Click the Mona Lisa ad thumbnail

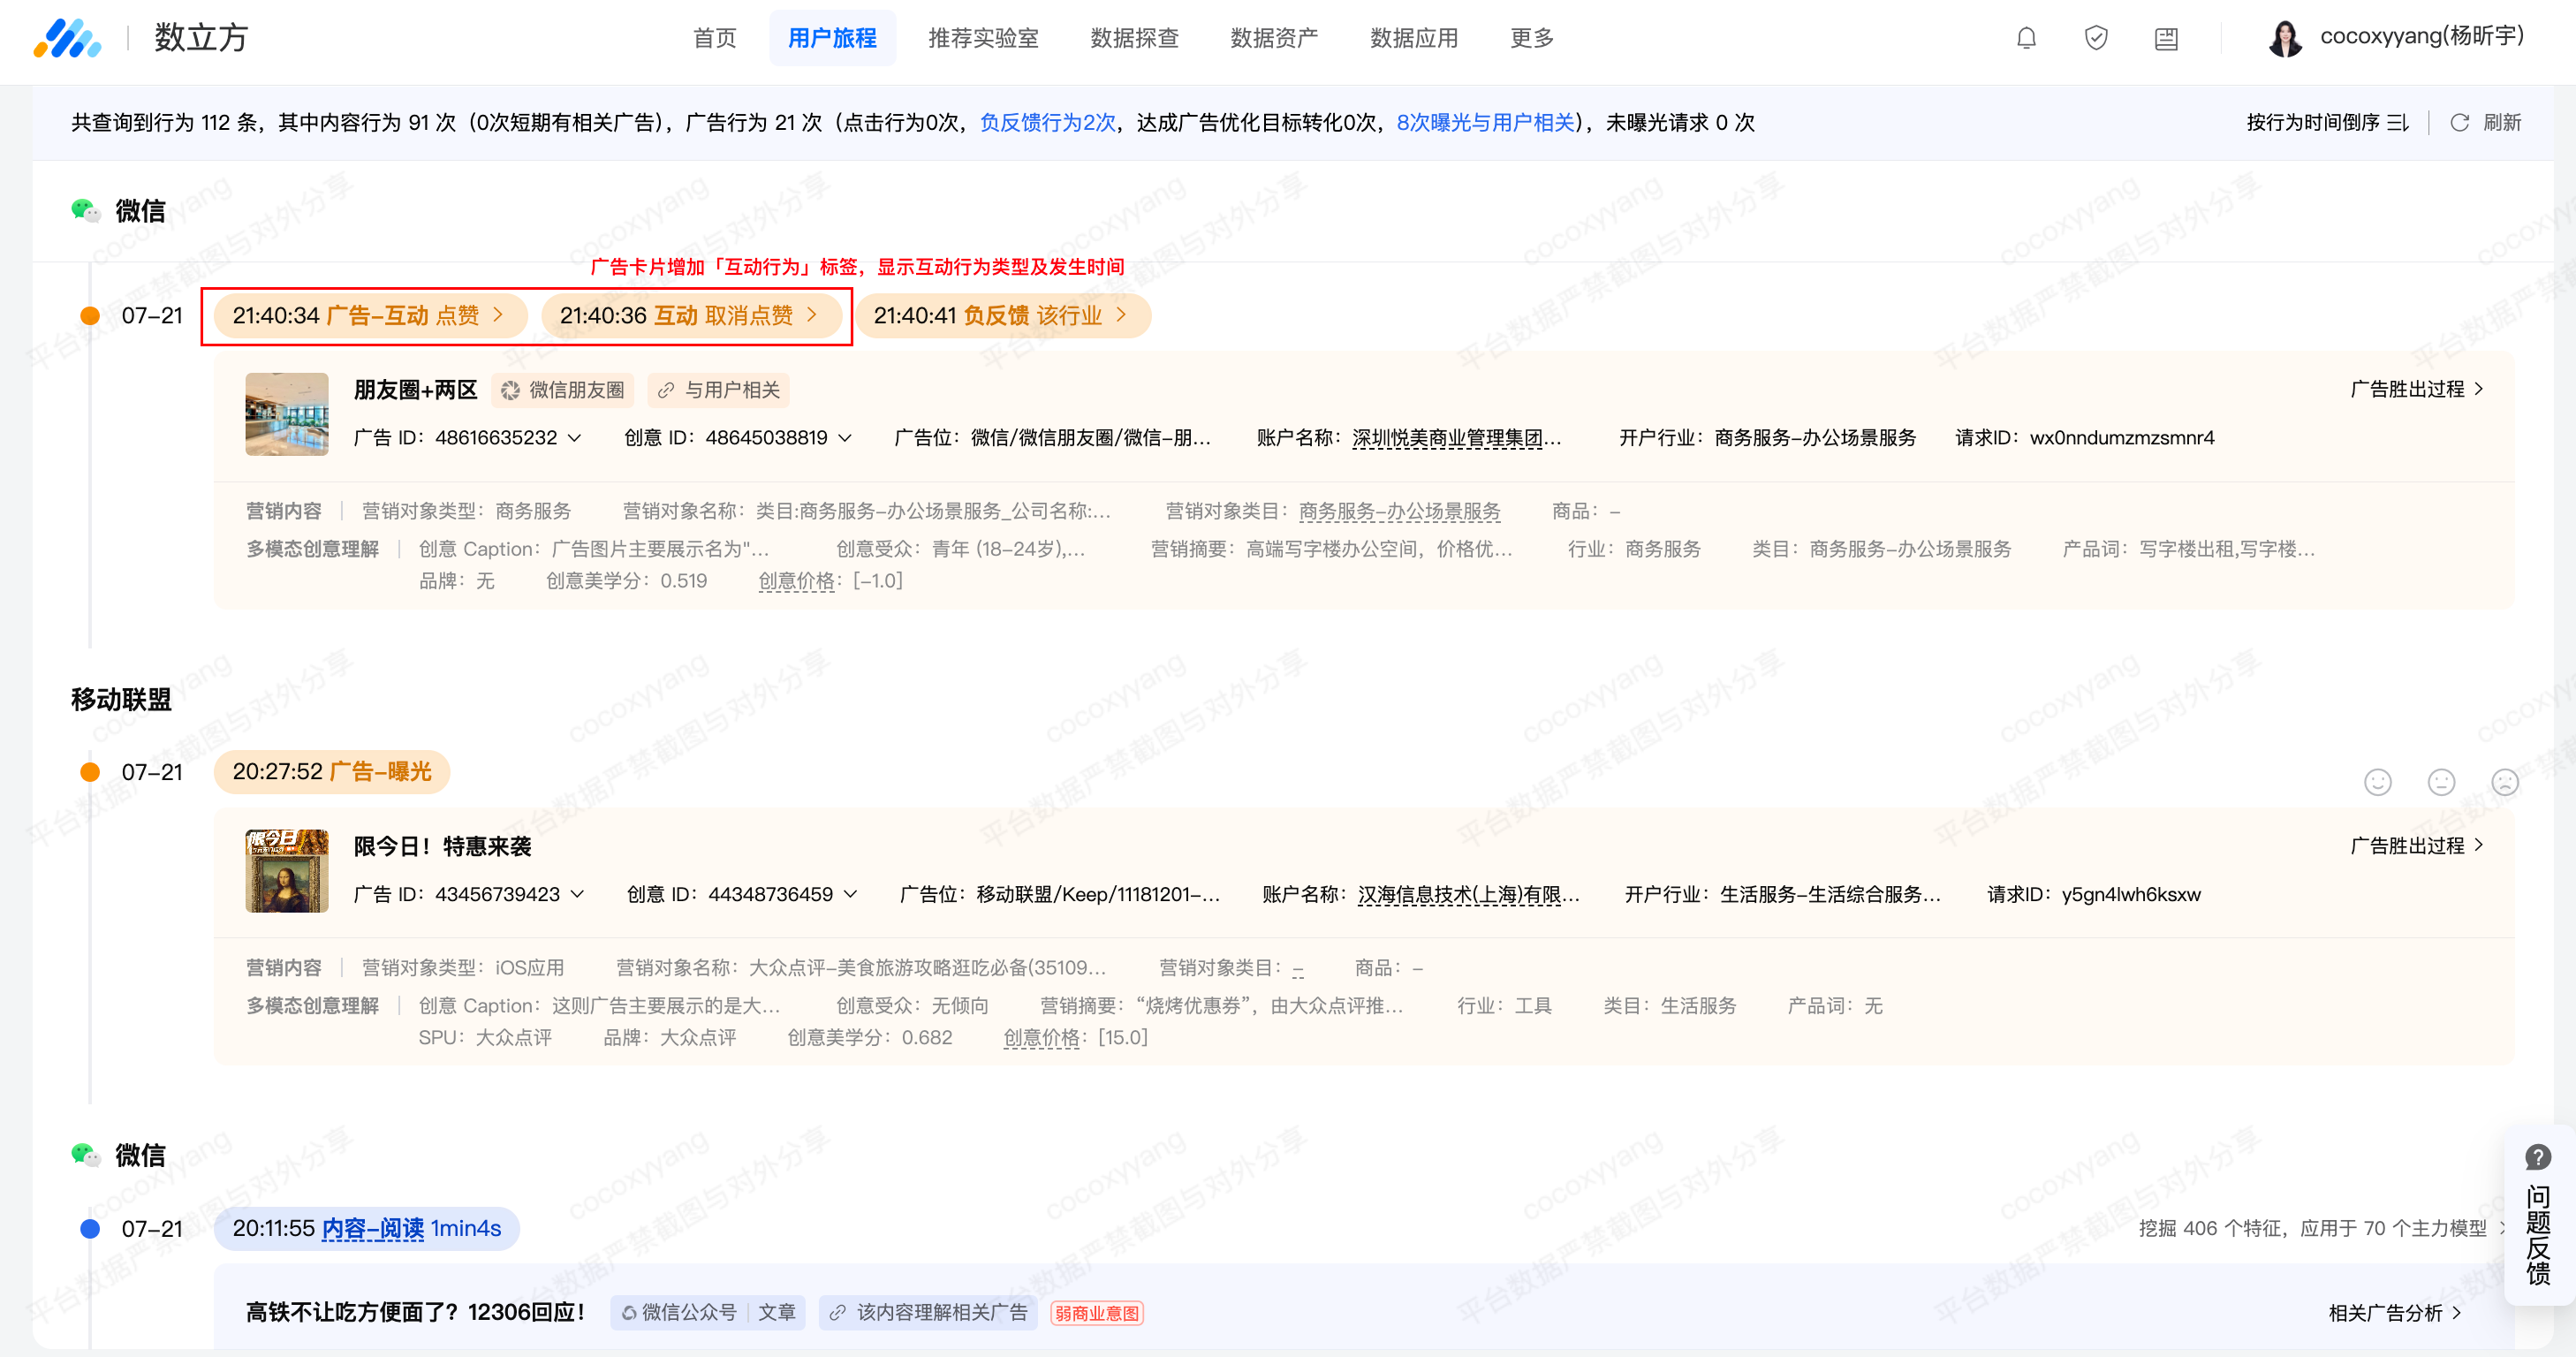coord(287,870)
